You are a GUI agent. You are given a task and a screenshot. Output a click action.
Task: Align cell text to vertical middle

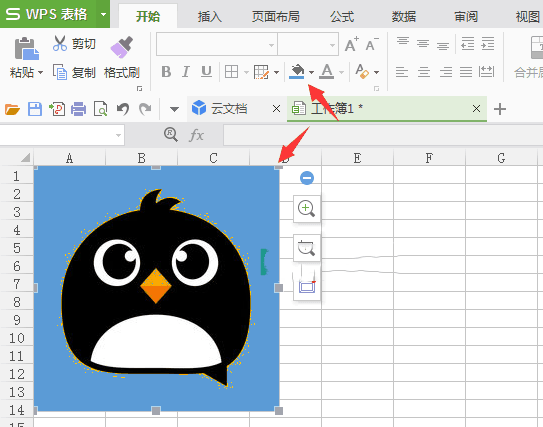point(423,44)
